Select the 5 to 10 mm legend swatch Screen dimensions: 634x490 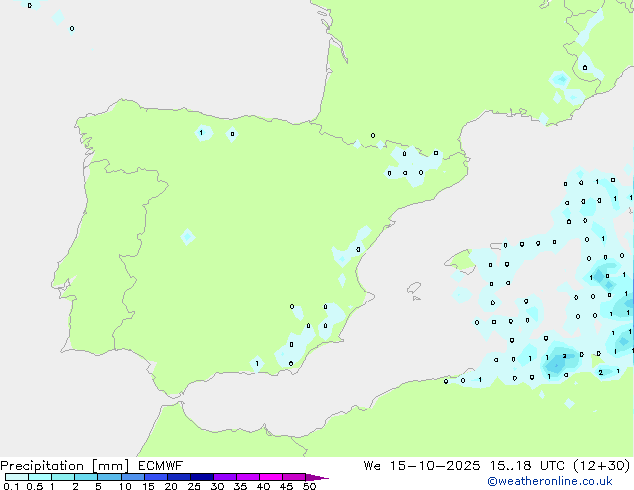[110, 477]
